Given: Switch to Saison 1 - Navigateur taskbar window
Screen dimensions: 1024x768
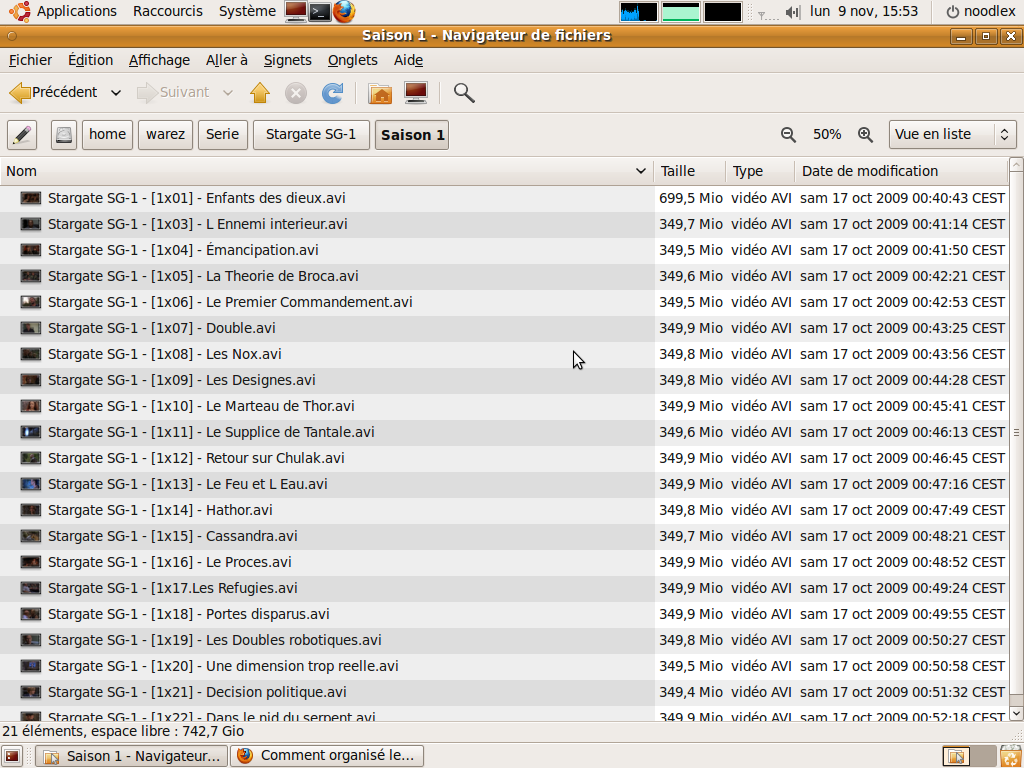Looking at the screenshot, I should (x=131, y=756).
